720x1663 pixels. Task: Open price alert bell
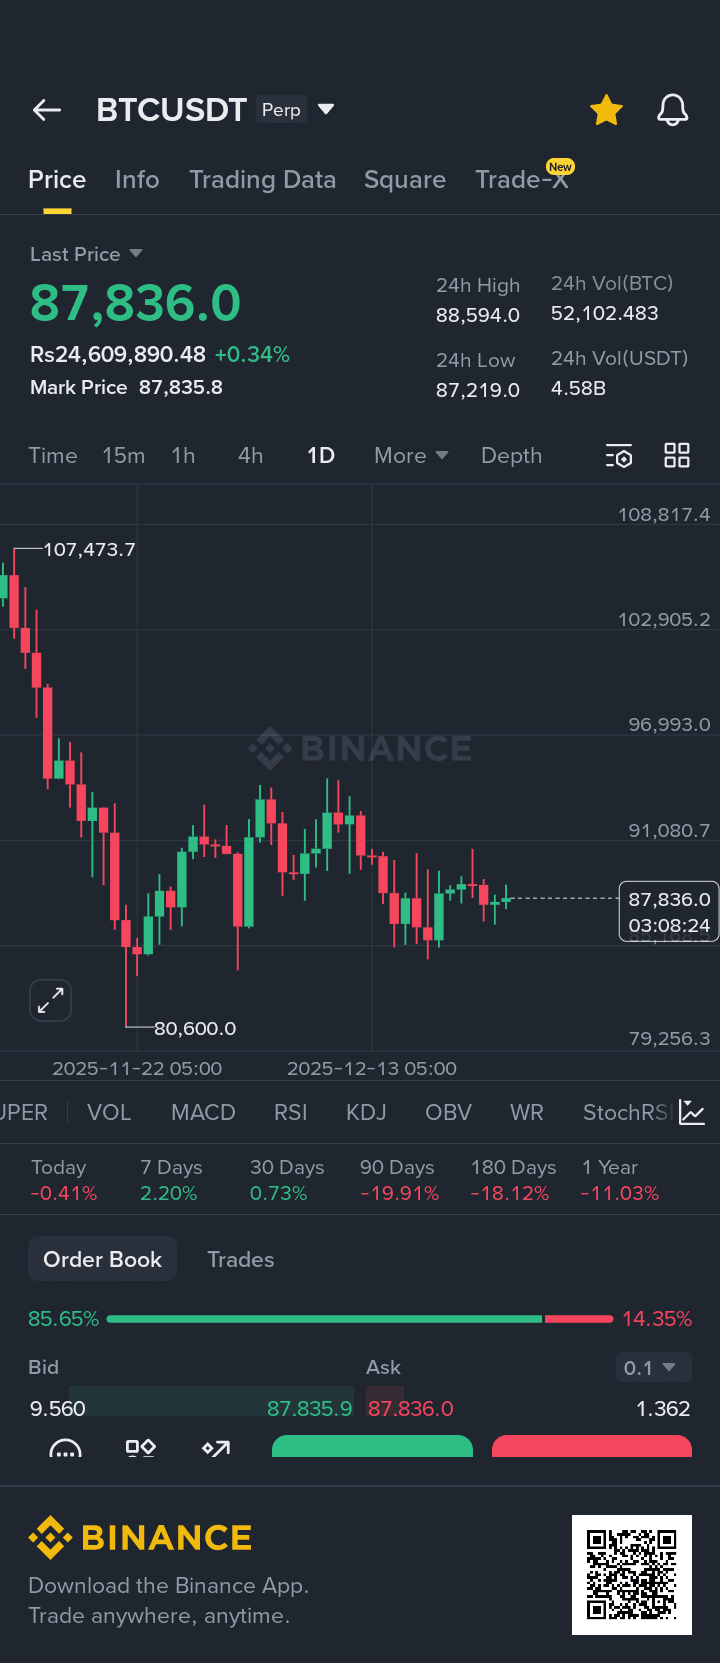point(672,110)
